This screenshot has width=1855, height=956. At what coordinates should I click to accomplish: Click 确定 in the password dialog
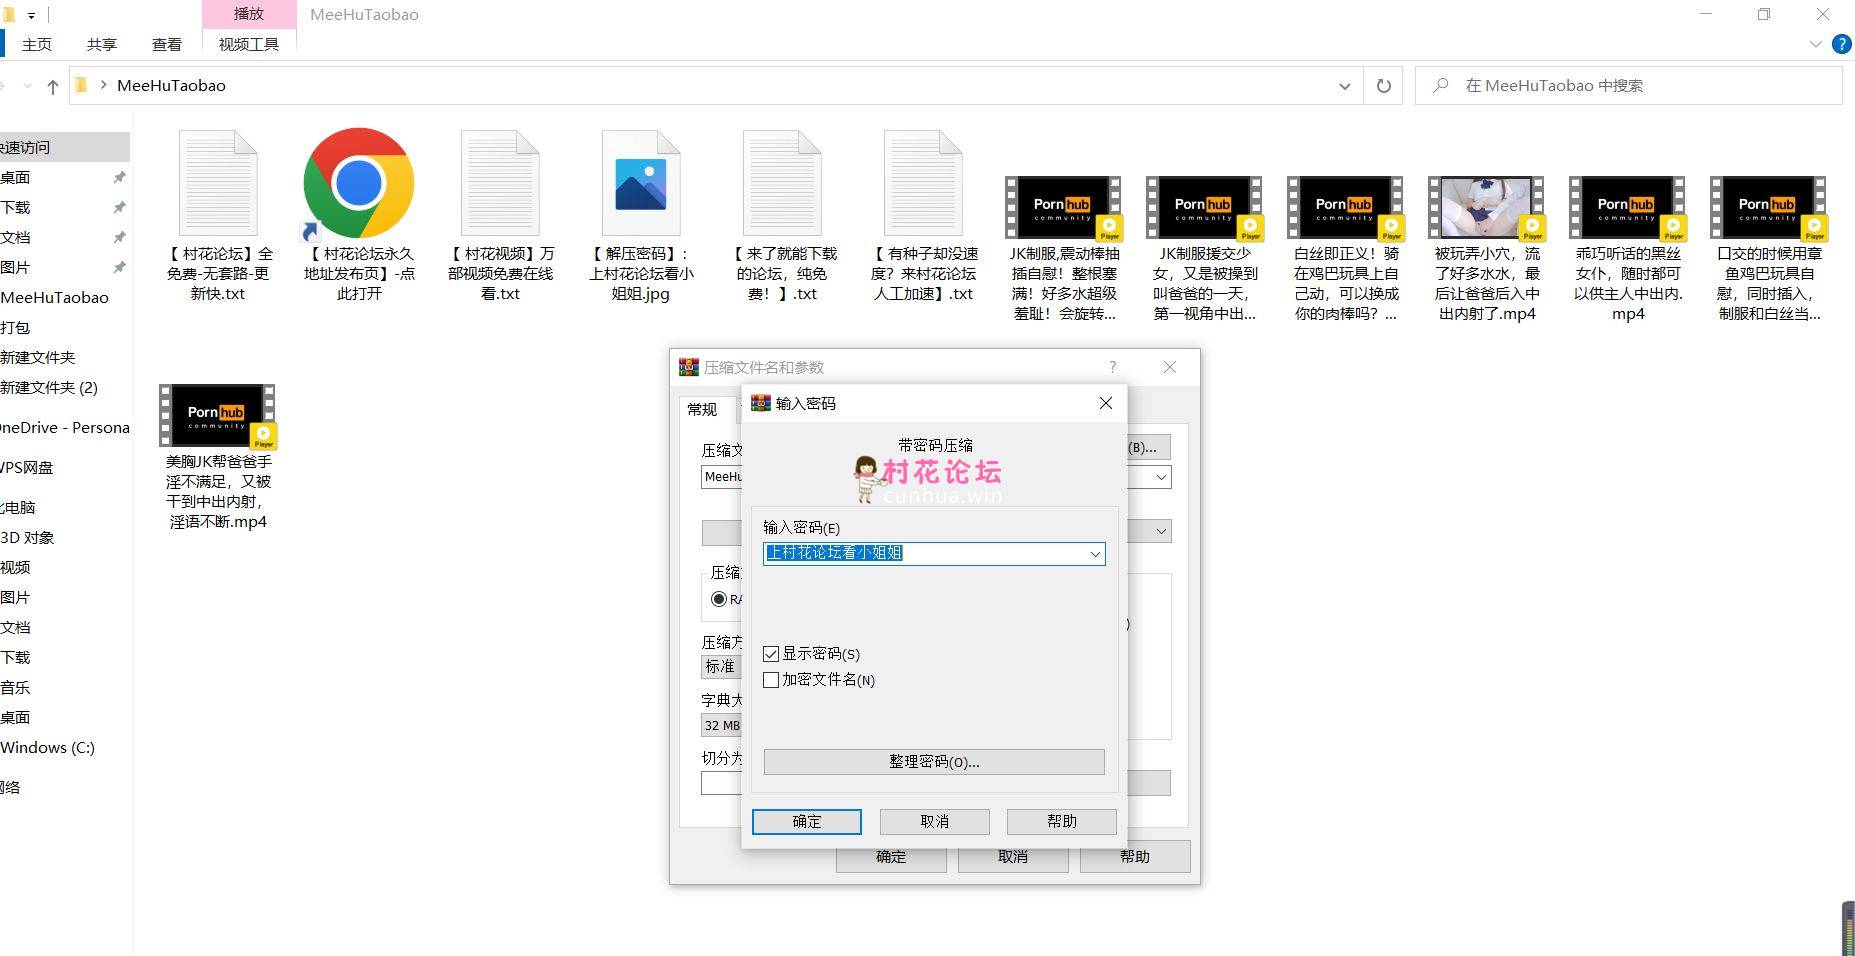tap(806, 821)
